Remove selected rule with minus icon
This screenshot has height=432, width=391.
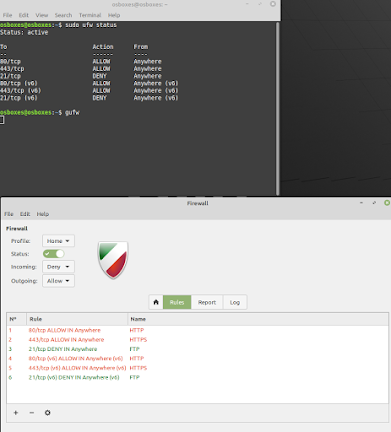(x=32, y=413)
